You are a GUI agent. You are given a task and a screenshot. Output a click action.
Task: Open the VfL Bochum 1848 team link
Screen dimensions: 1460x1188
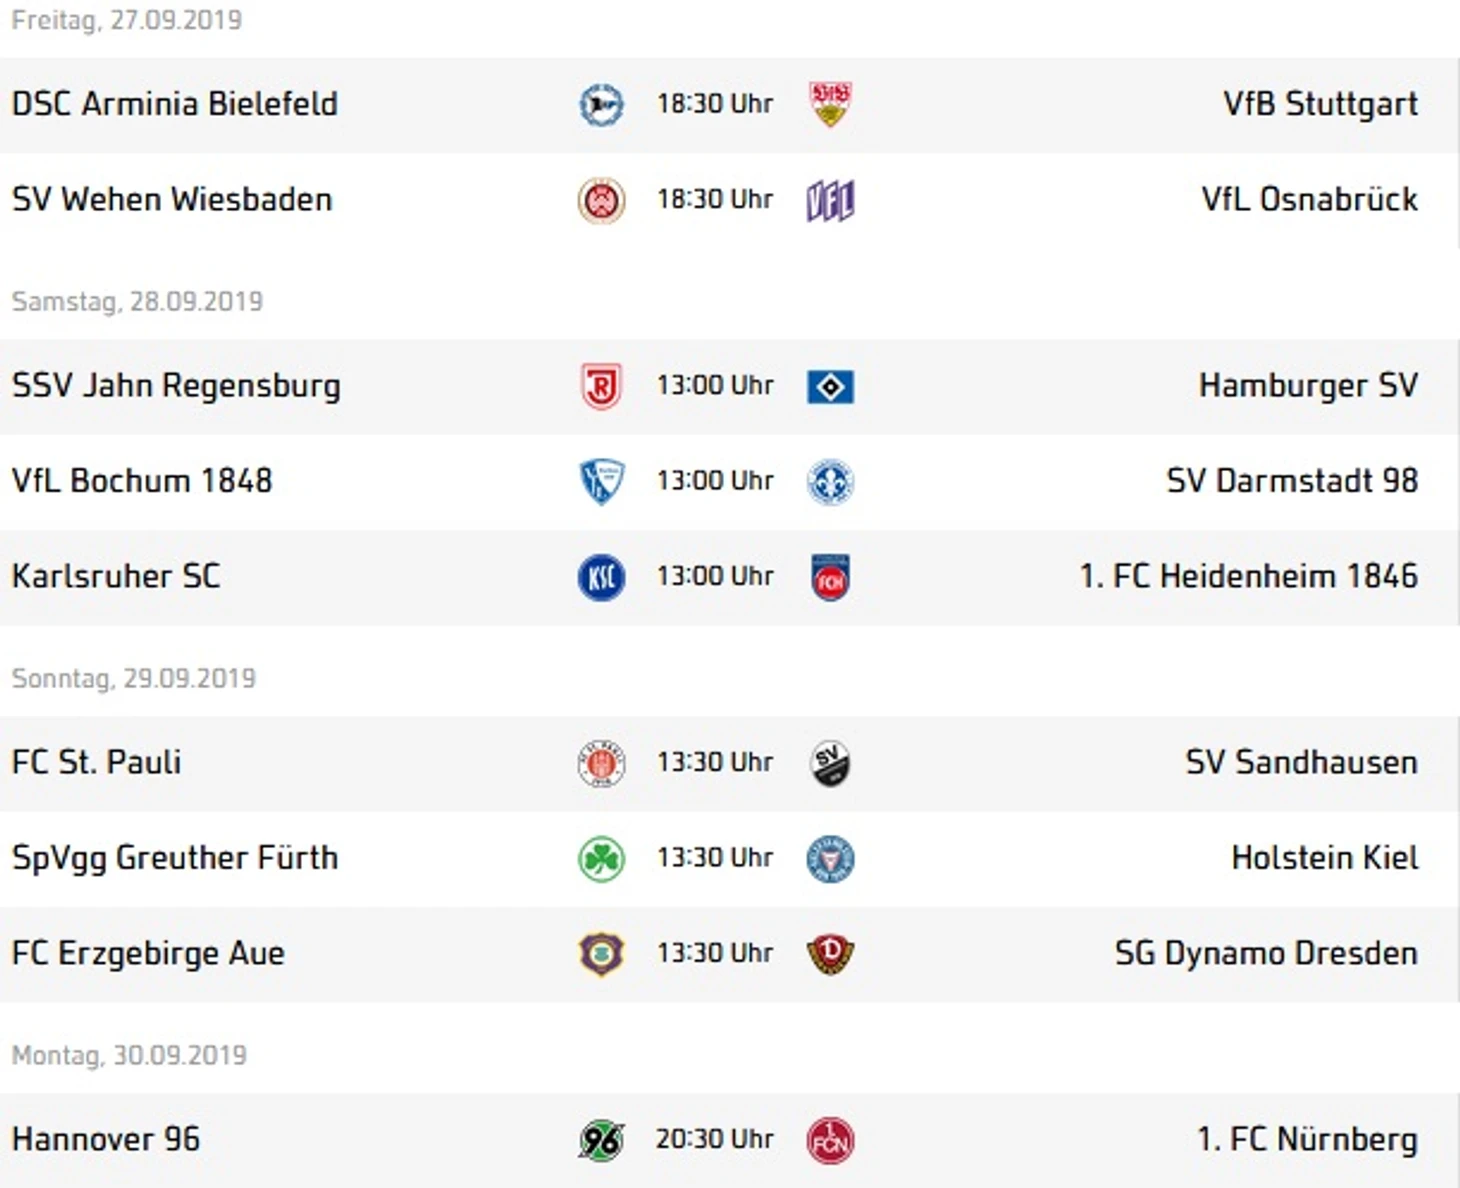pyautogui.click(x=142, y=481)
